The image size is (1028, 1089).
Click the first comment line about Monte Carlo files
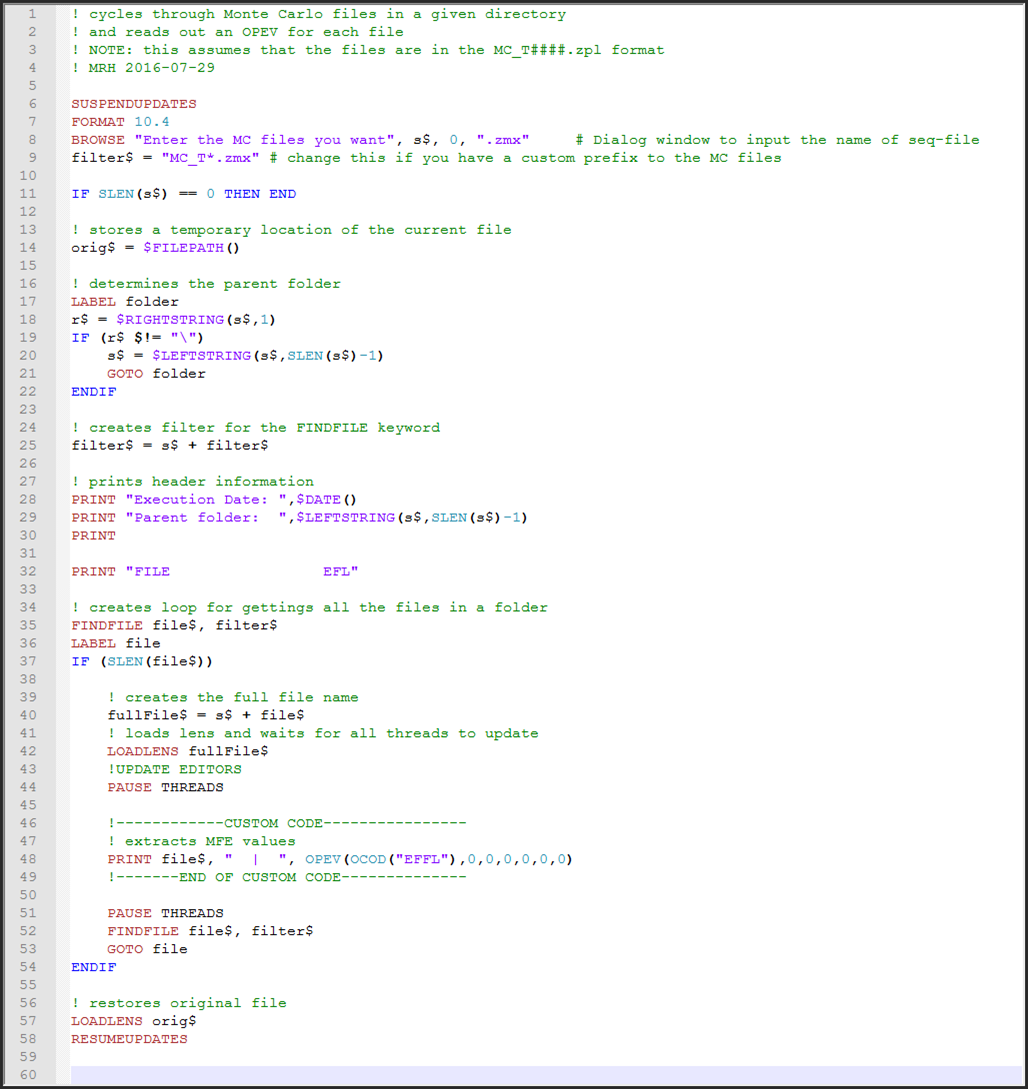coord(319,15)
